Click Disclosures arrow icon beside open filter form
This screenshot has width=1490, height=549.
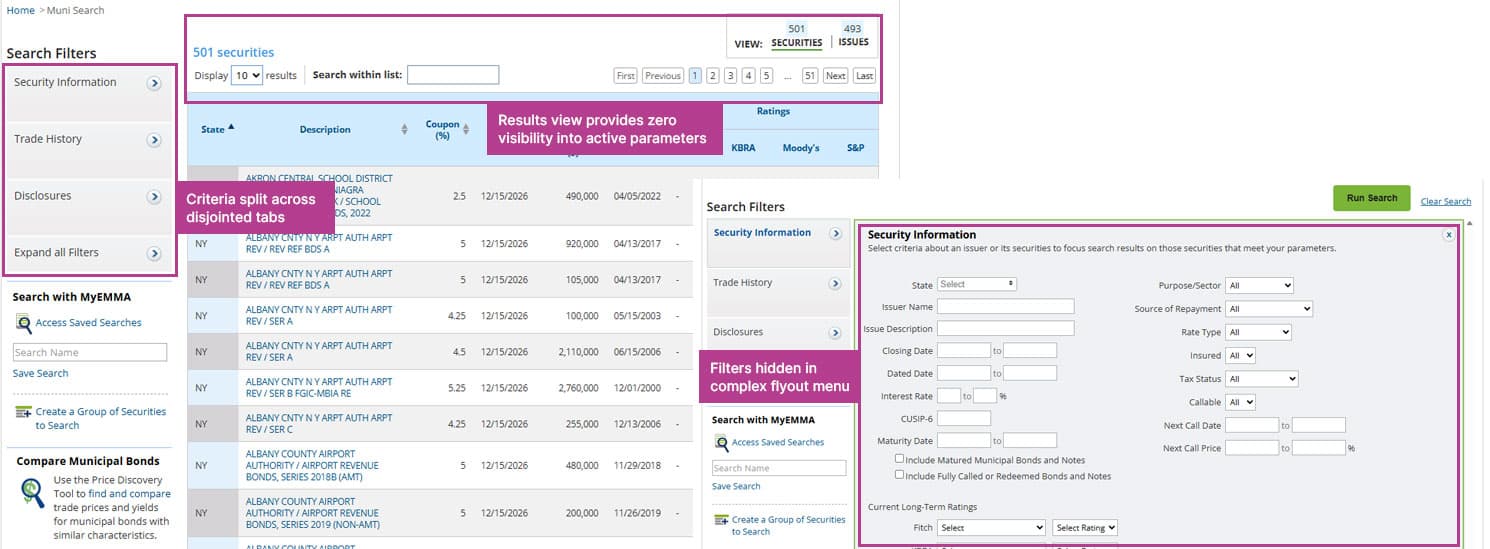point(835,333)
